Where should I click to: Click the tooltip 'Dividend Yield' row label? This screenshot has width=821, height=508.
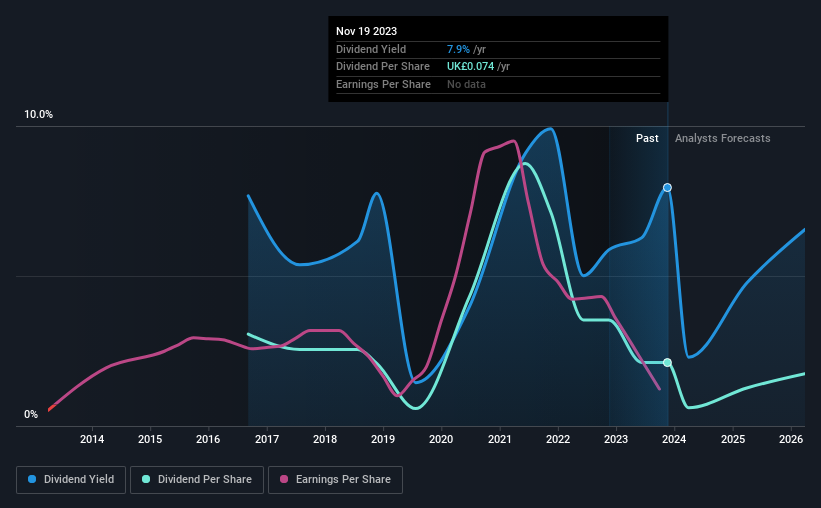pyautogui.click(x=371, y=49)
